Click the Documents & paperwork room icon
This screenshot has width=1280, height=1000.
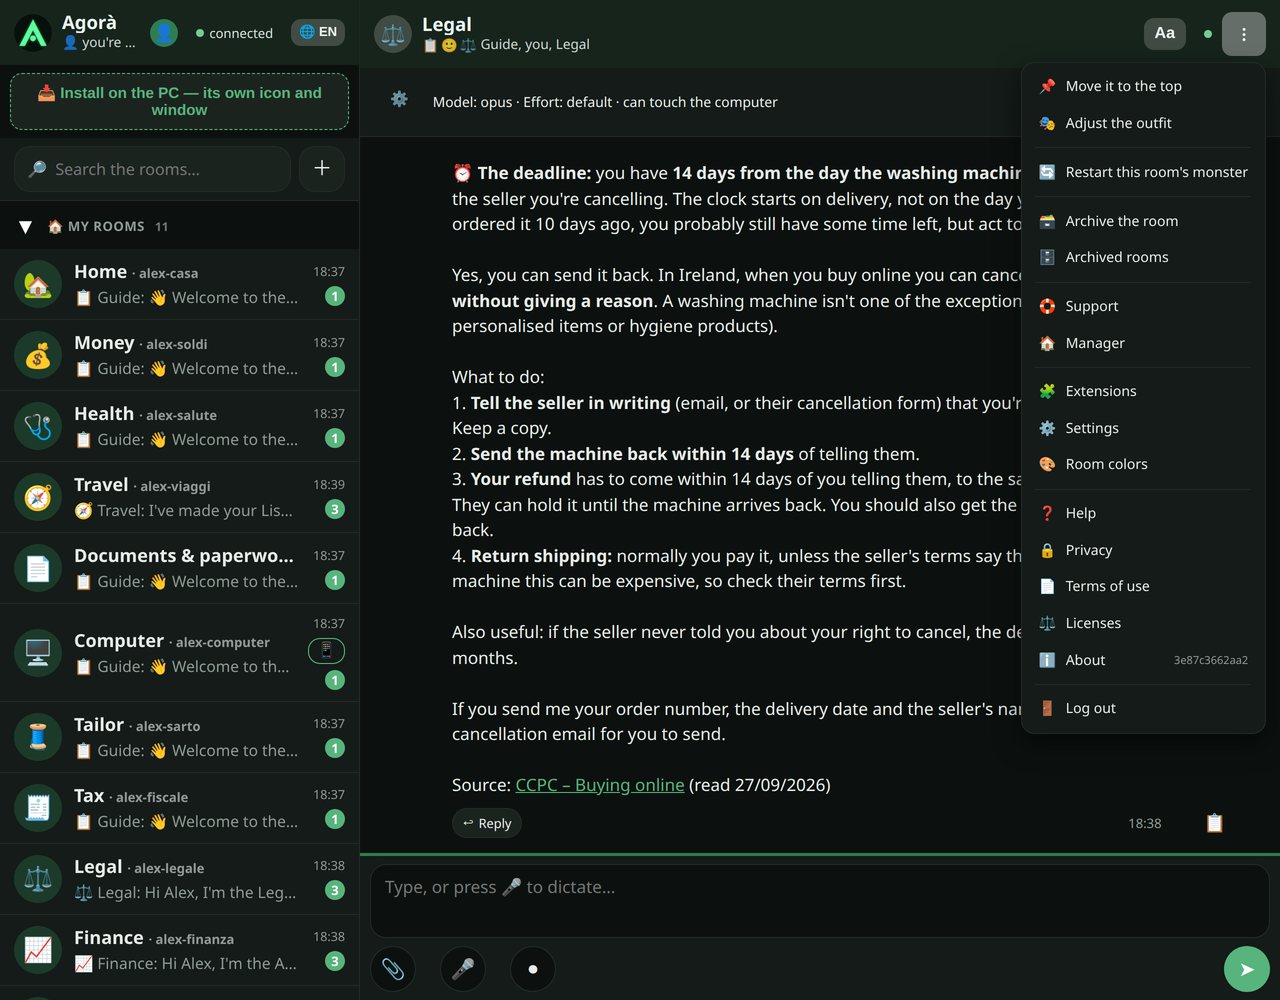point(38,568)
